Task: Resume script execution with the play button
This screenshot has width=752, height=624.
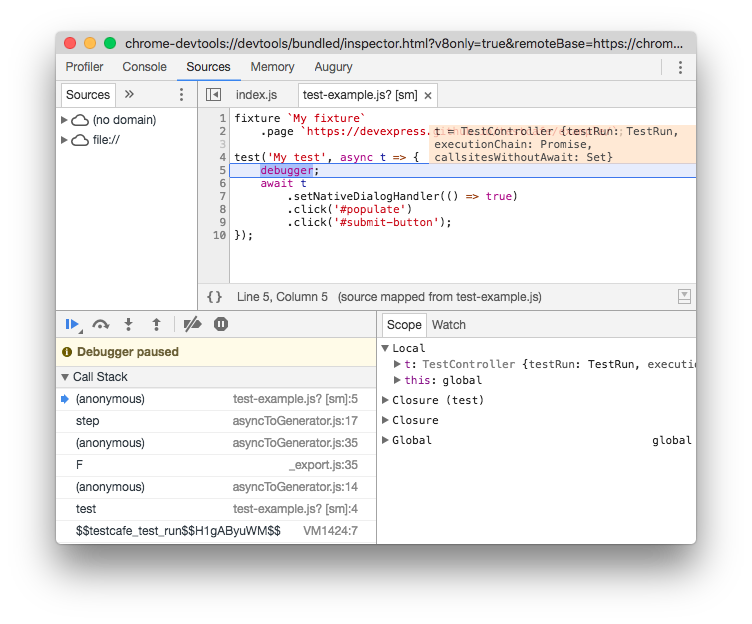Action: click(72, 324)
